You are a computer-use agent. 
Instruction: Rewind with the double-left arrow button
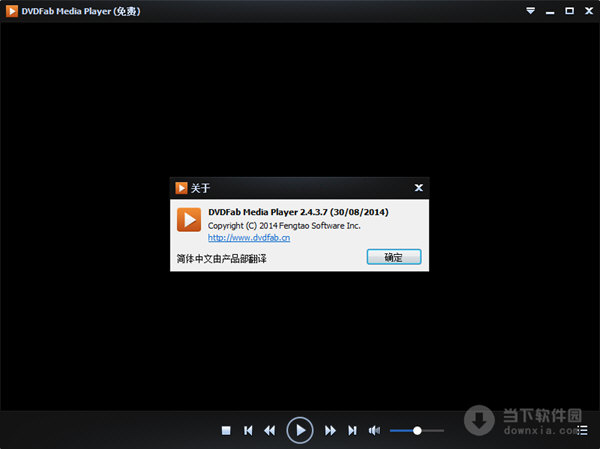270,431
